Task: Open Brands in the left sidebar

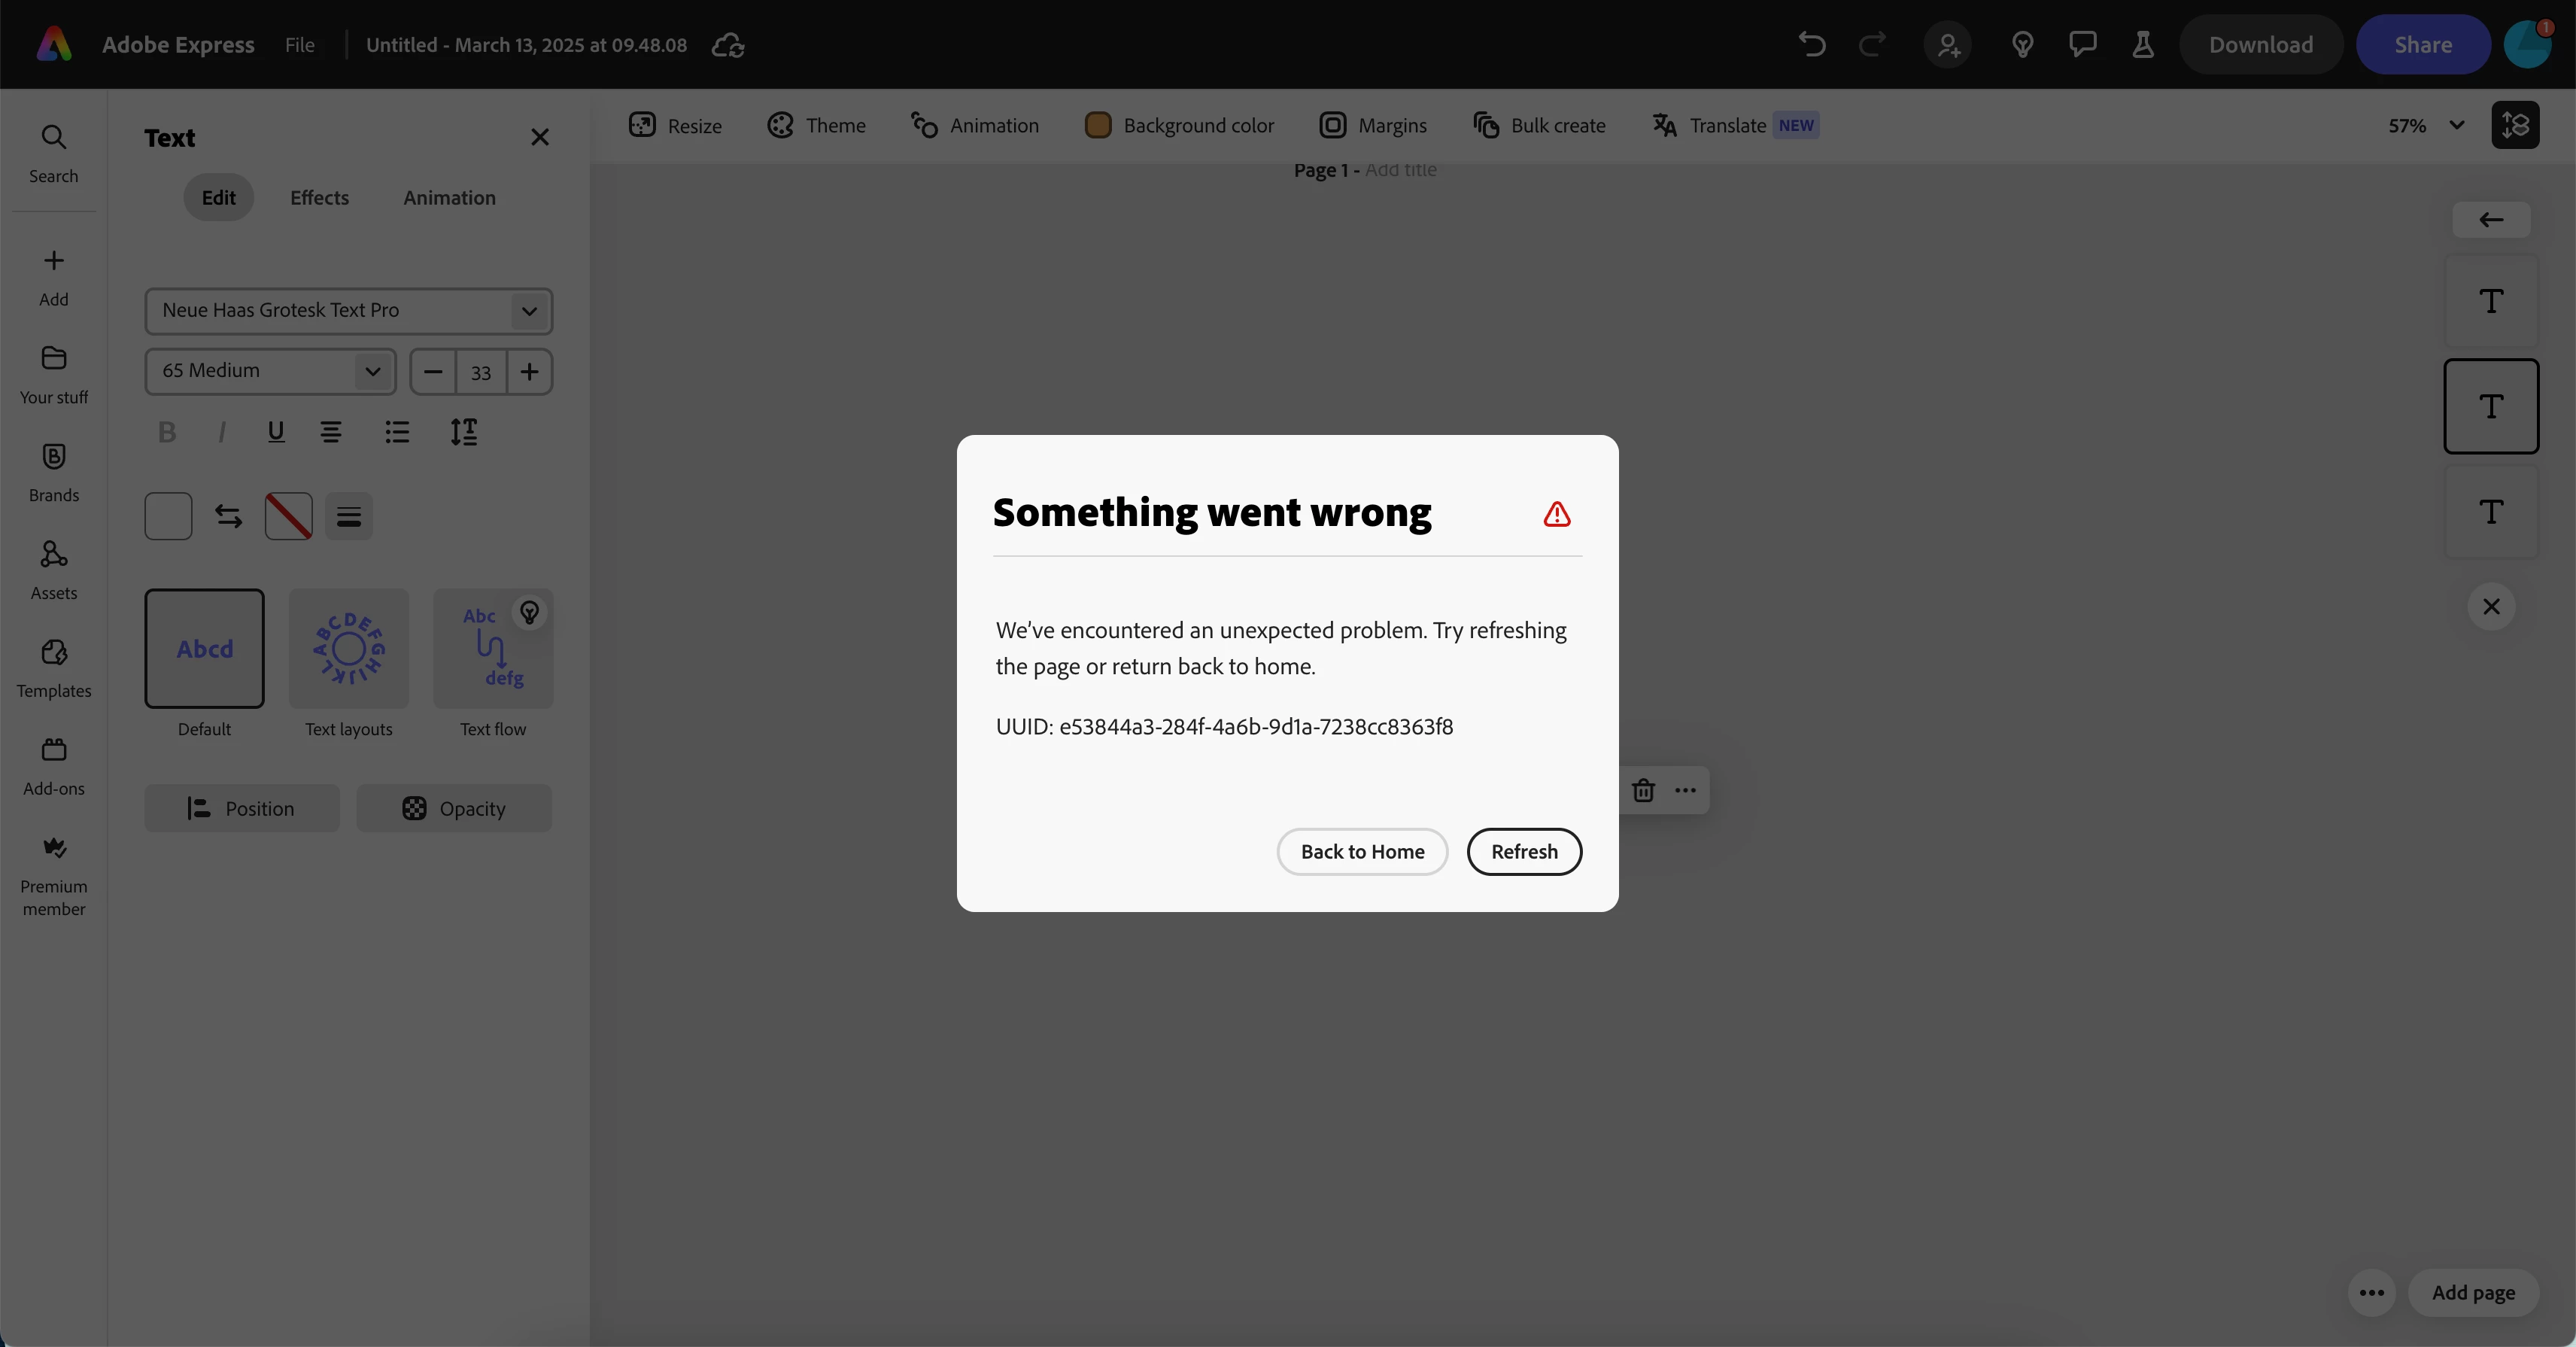Action: [x=54, y=472]
